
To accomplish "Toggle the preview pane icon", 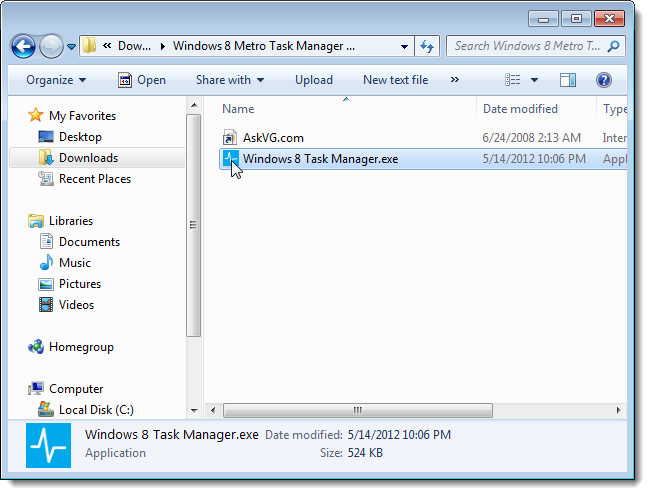I will [568, 80].
